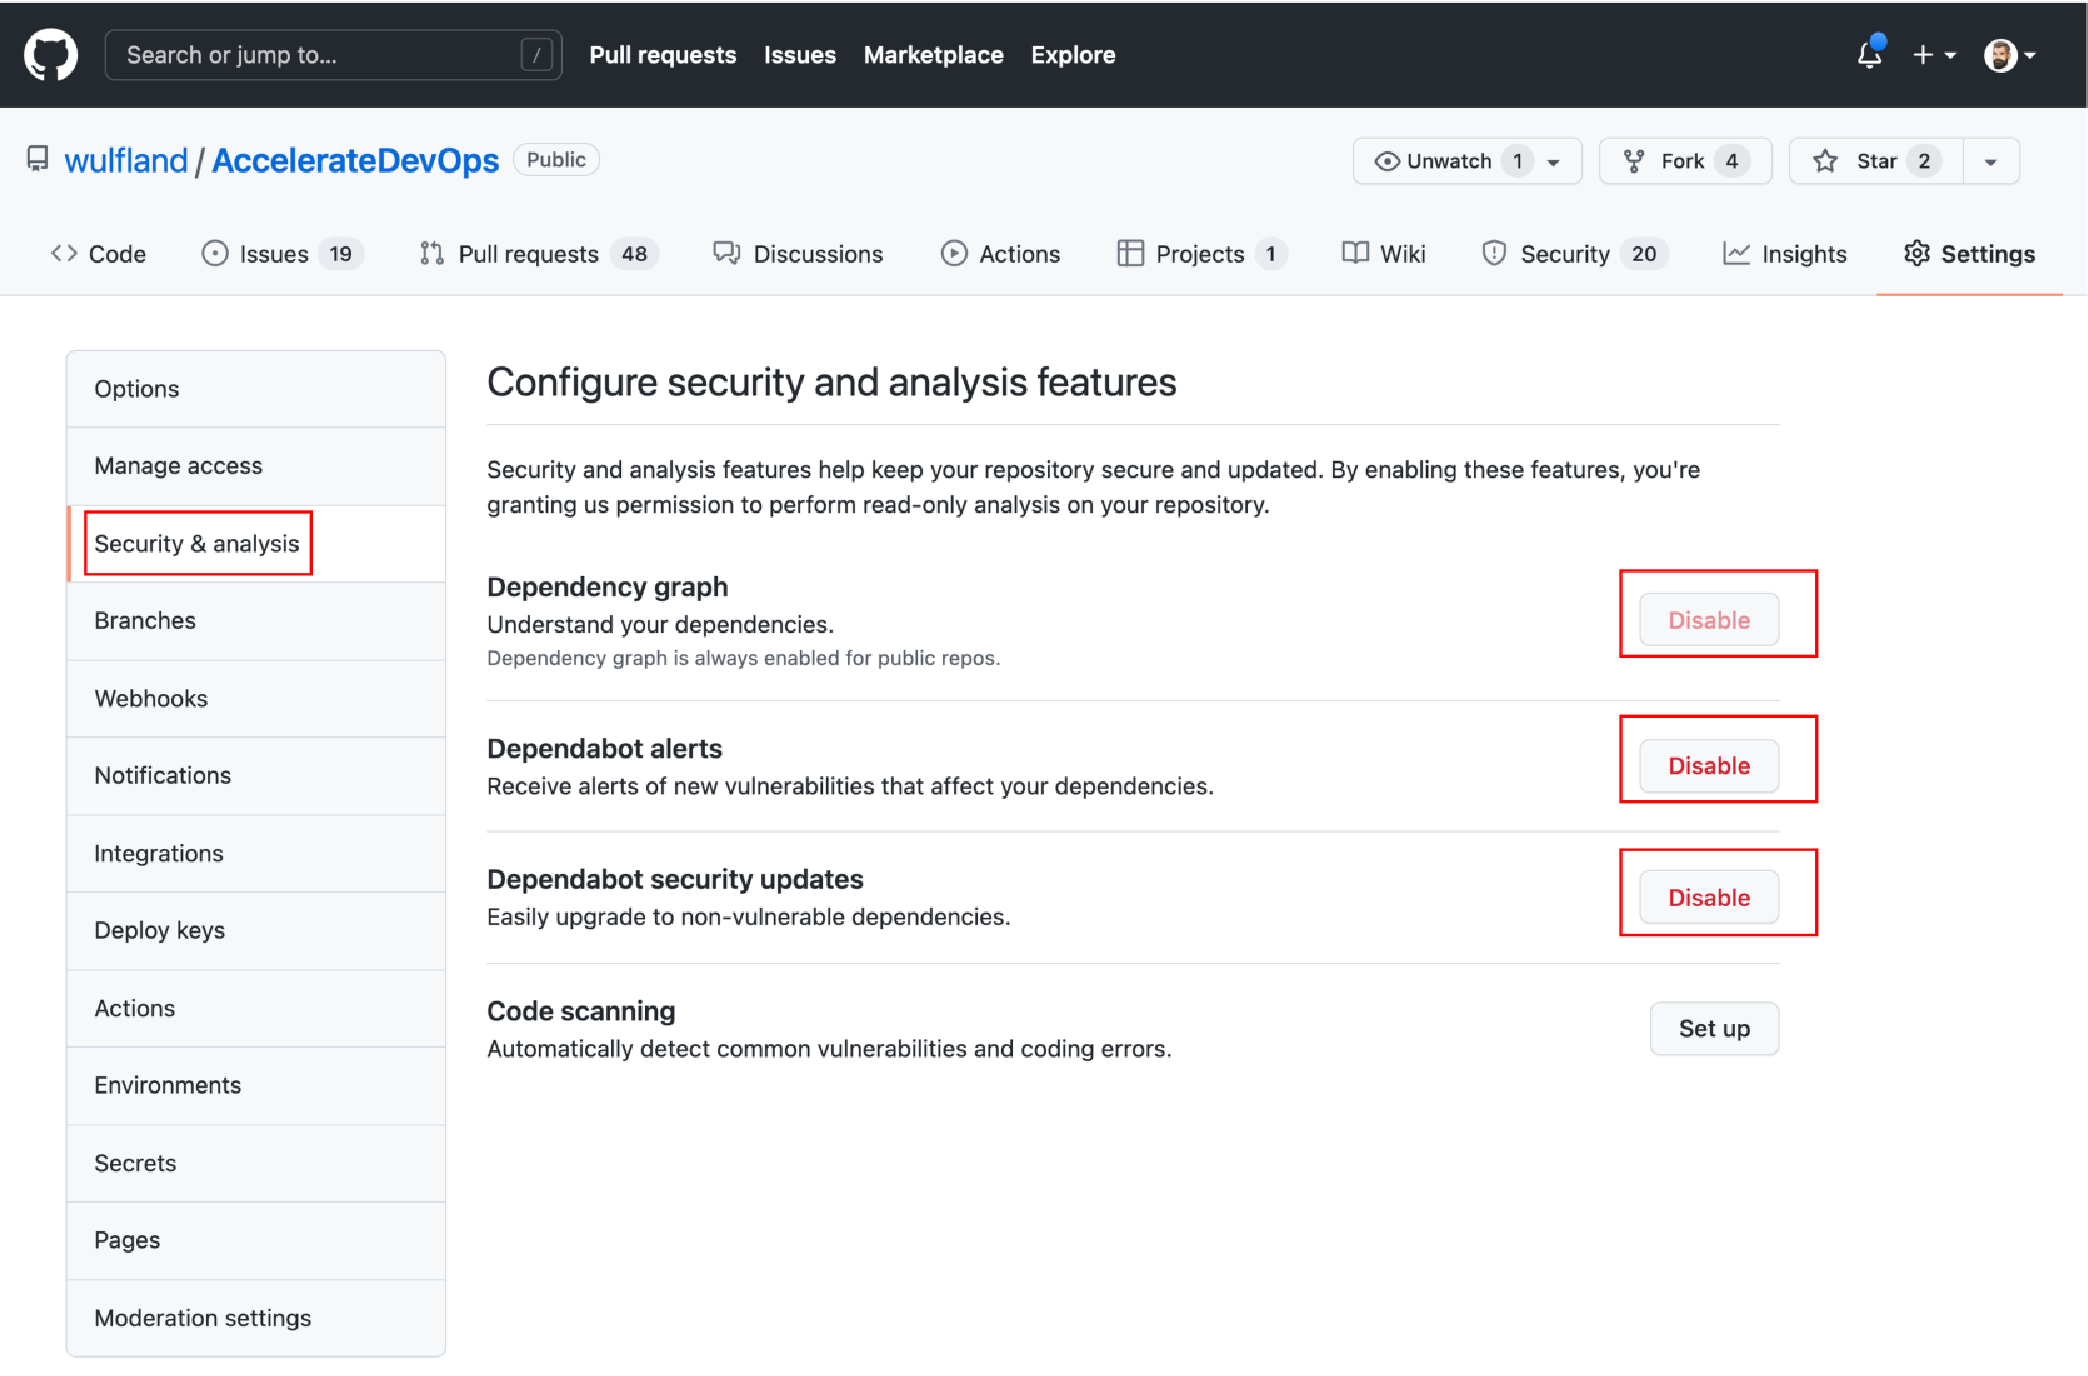Screen dimensions: 2088x1376
Task: Click the Search or jump to field
Action: tap(333, 55)
